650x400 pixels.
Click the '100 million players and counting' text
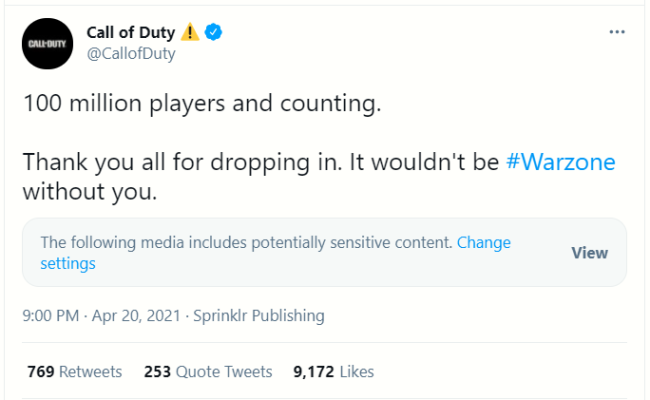point(202,103)
